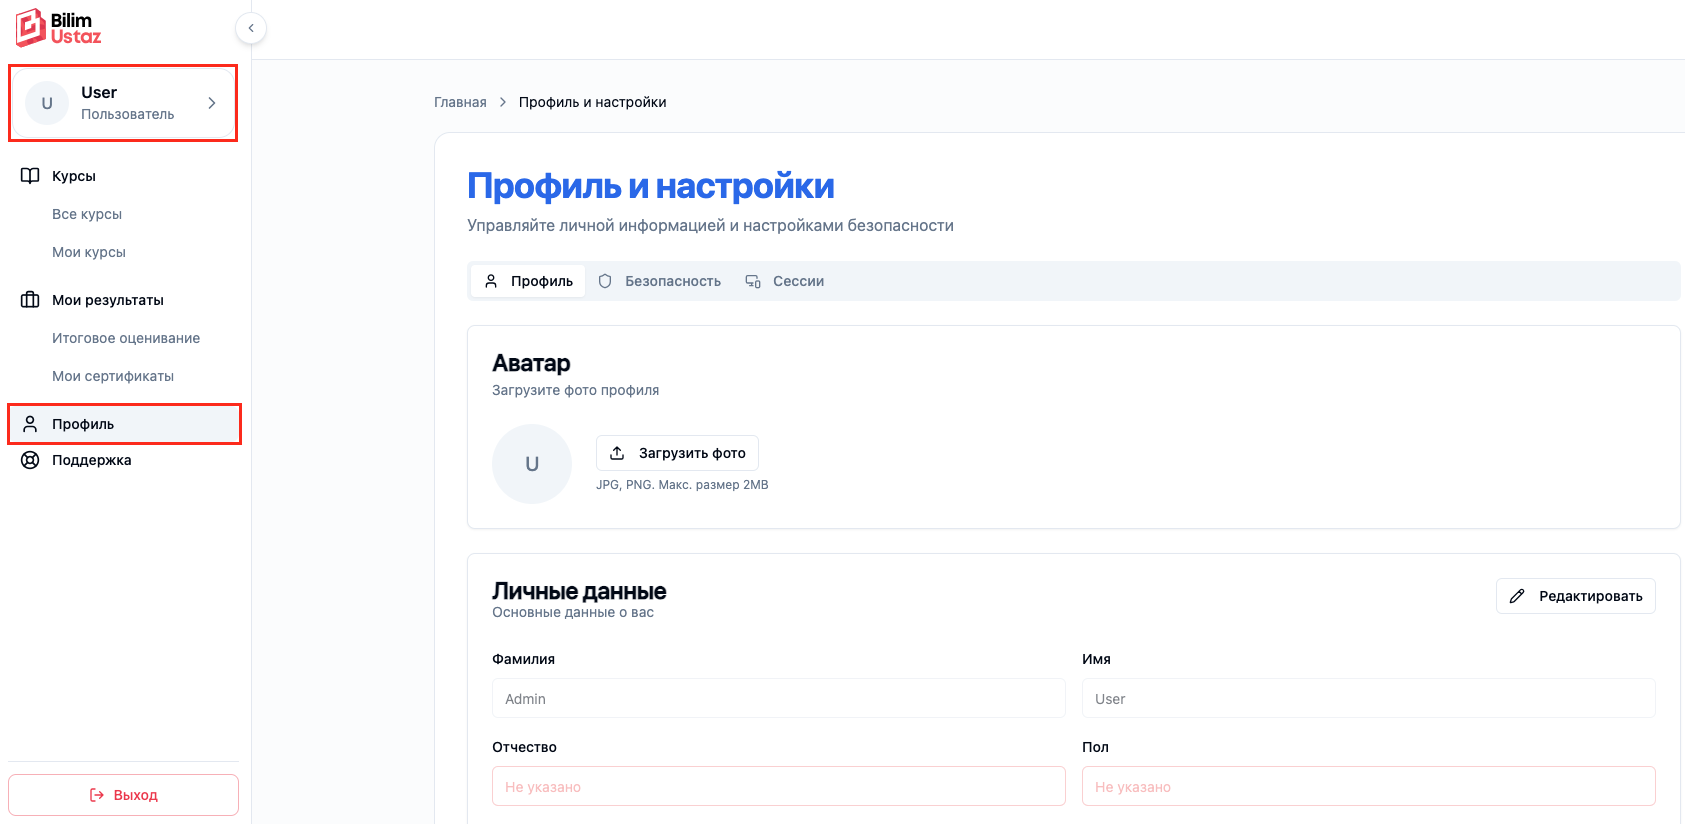Navigate to Главная in the breadcrumb
Image resolution: width=1685 pixels, height=824 pixels.
(x=460, y=102)
